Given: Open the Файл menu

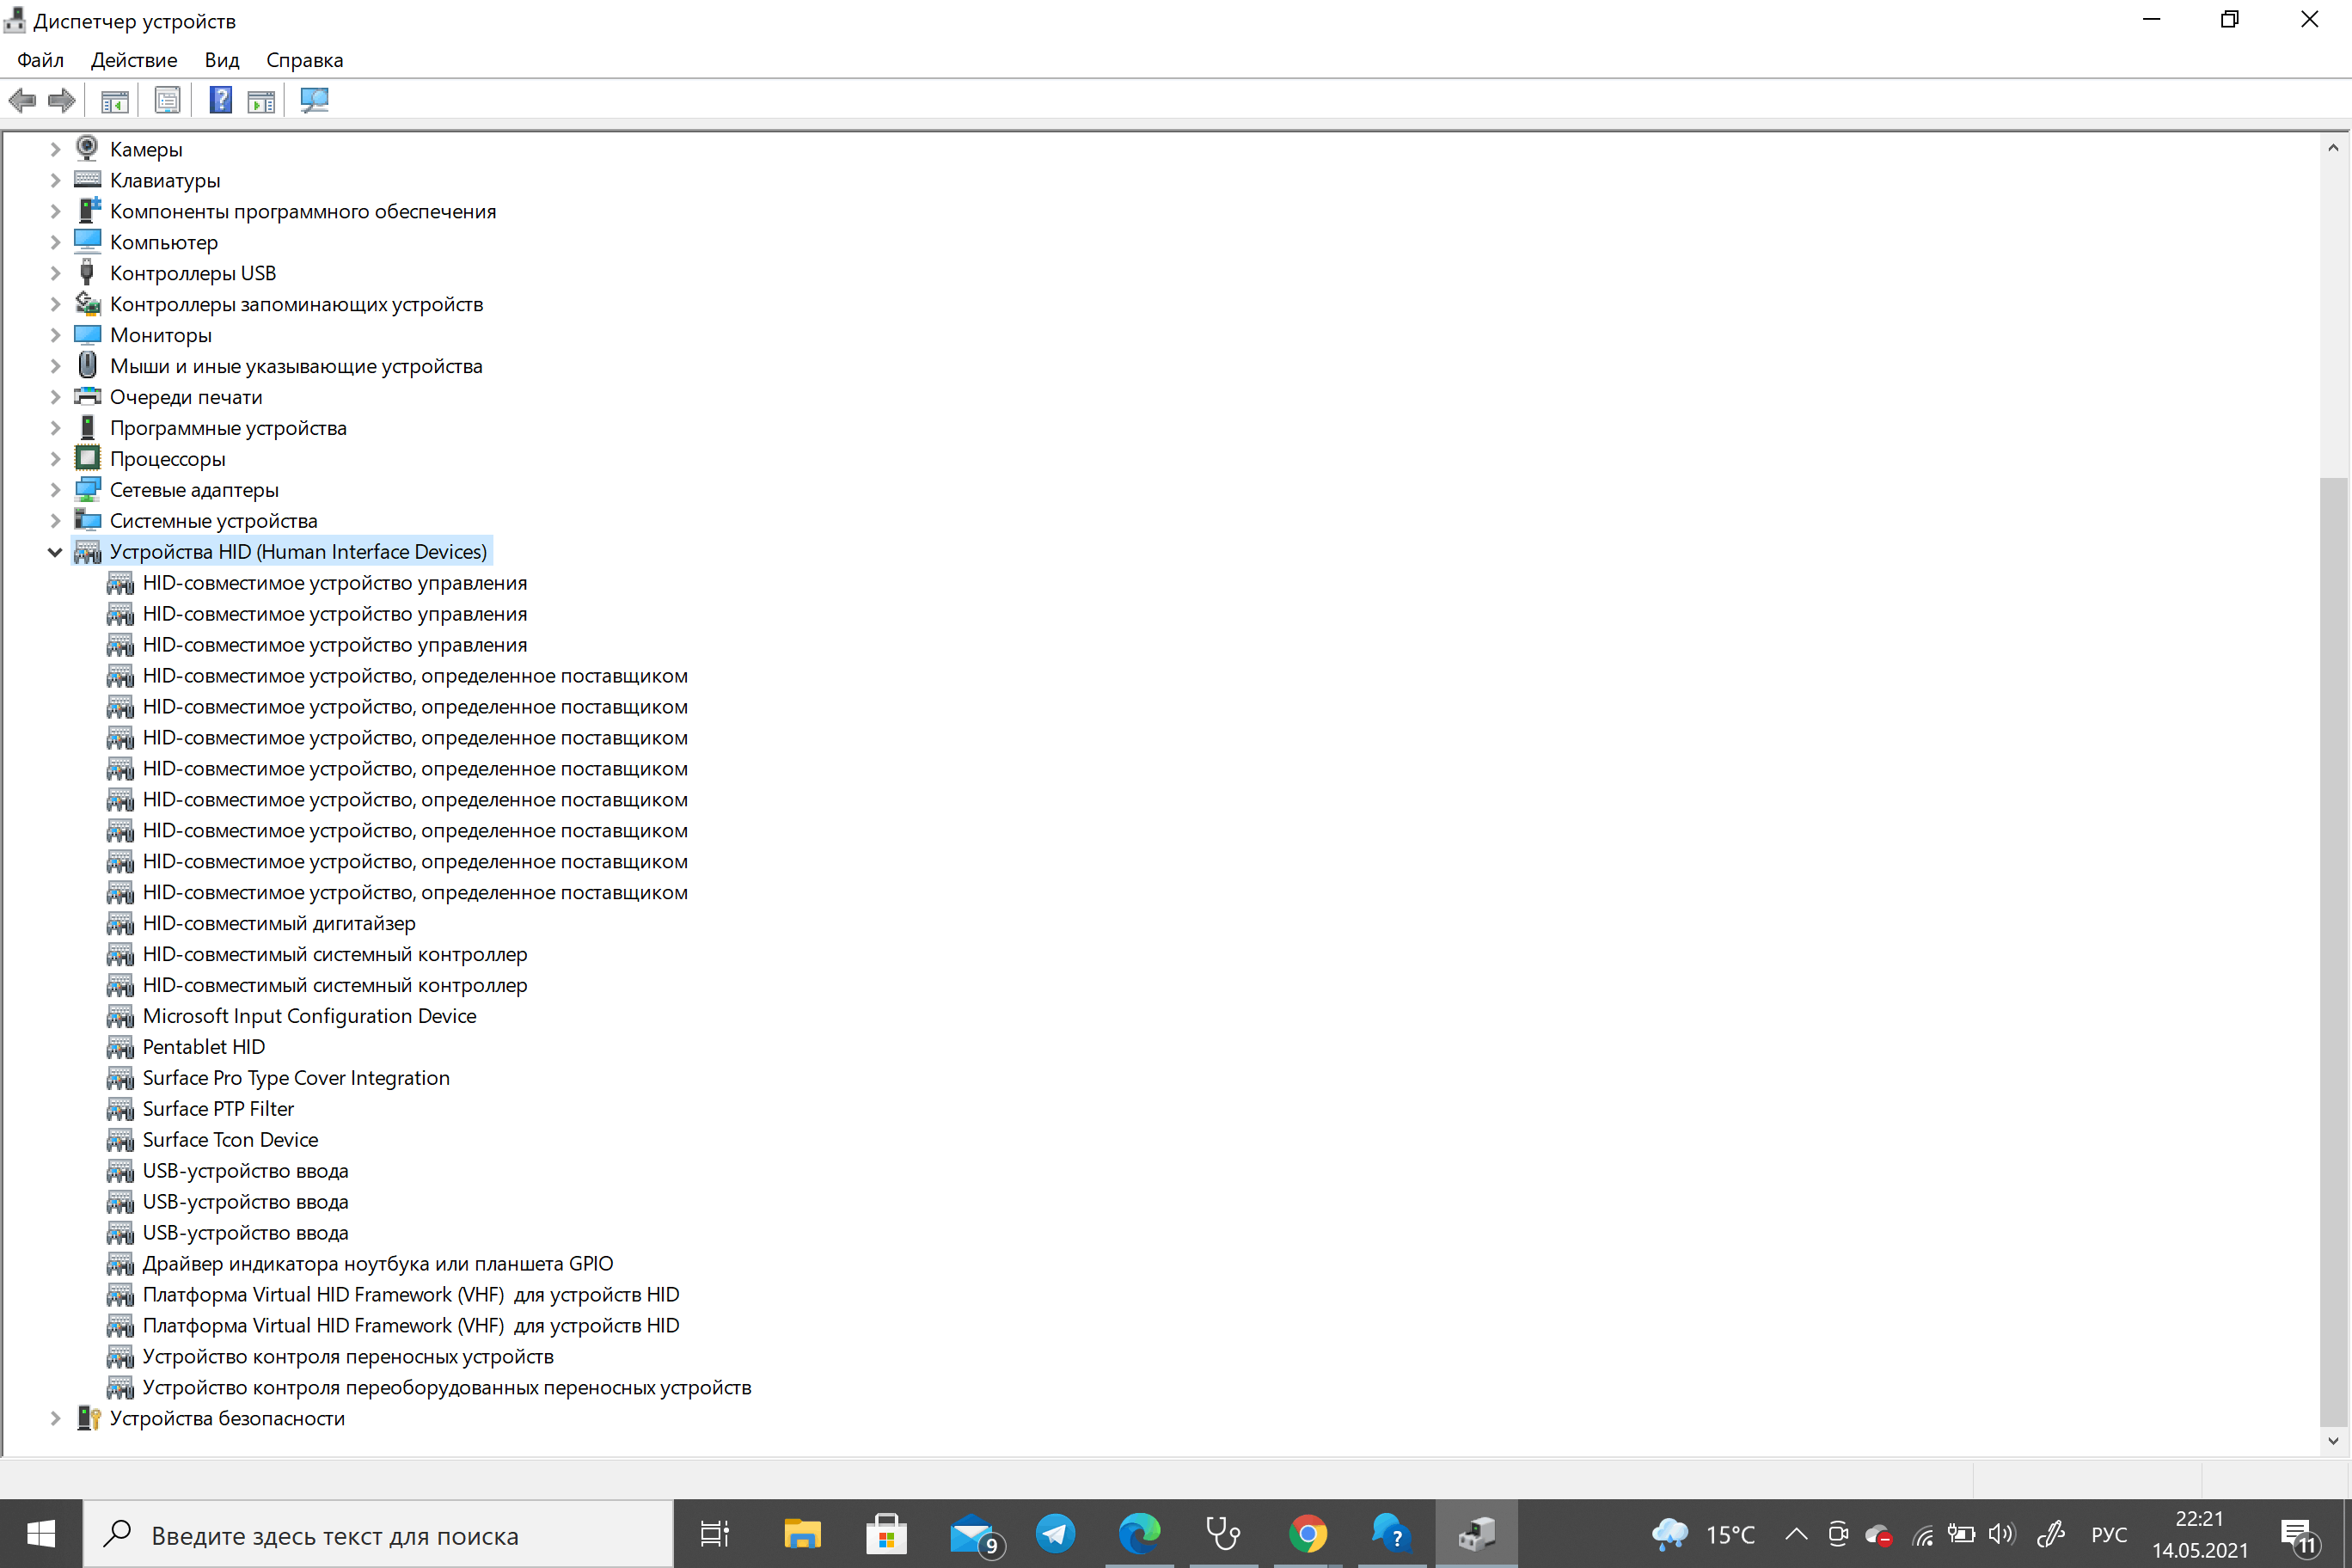Looking at the screenshot, I should (x=39, y=59).
